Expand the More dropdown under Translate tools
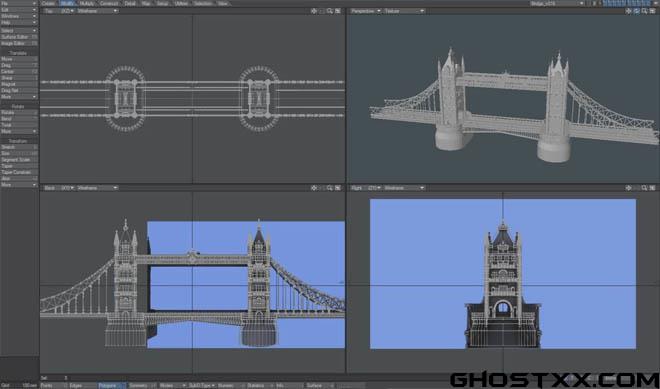Image resolution: width=660 pixels, height=389 pixels. 19,97
